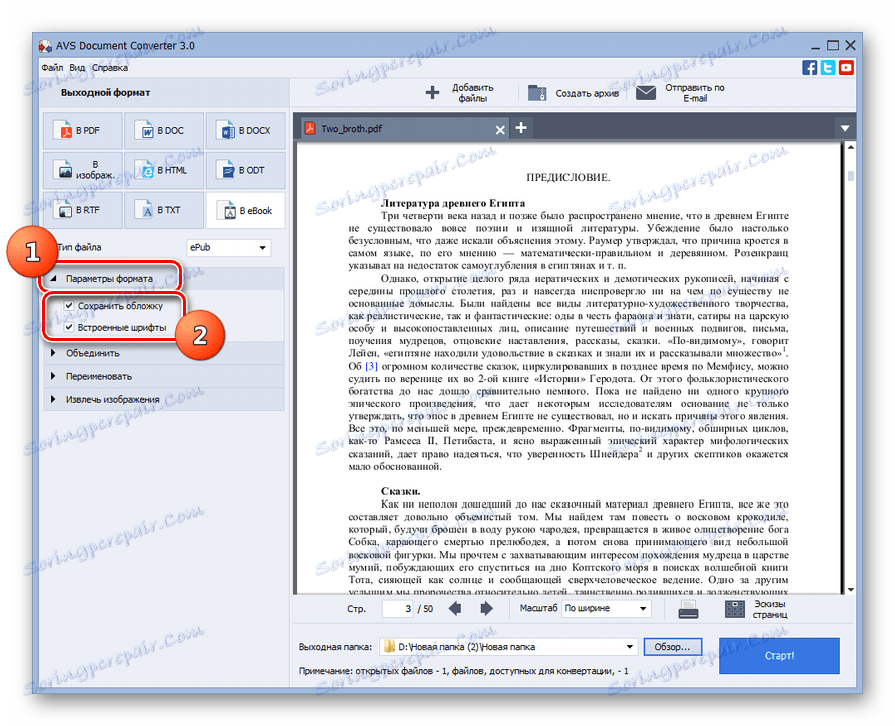Choose the 'В изображ.' image output format

coord(82,170)
